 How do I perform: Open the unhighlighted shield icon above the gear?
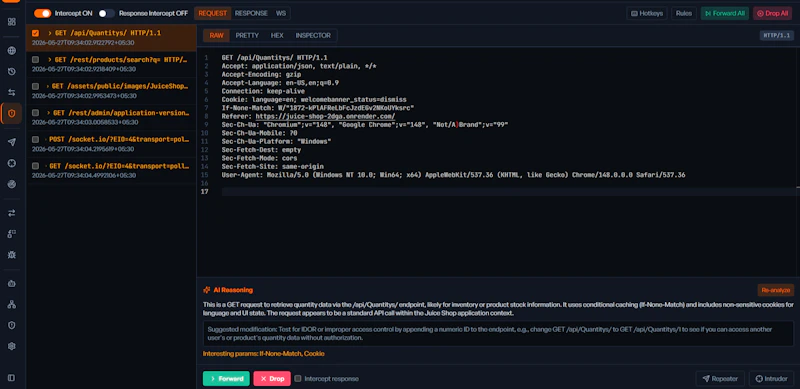(x=11, y=325)
